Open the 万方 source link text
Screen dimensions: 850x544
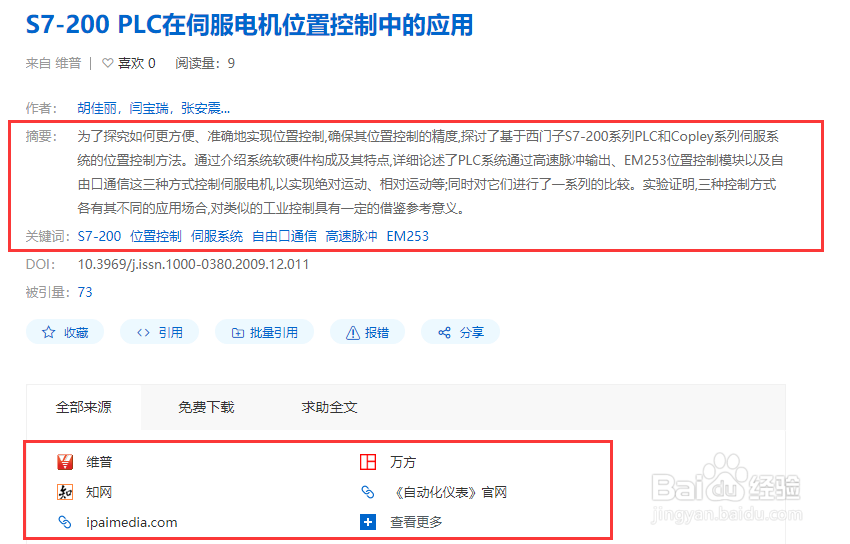pyautogui.click(x=403, y=462)
